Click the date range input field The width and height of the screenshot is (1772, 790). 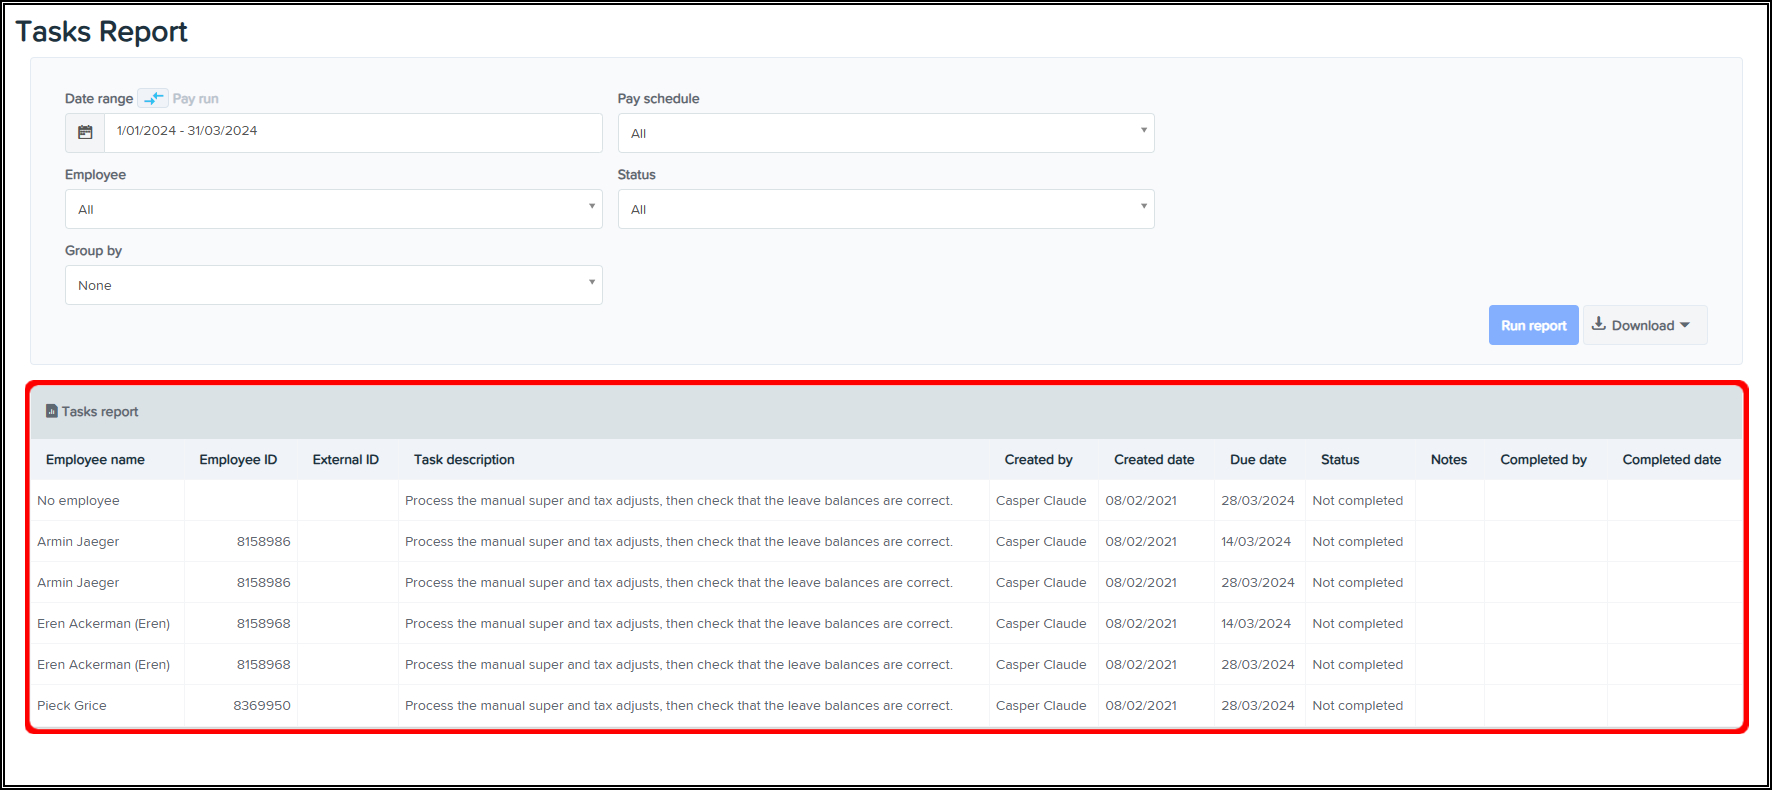[352, 132]
